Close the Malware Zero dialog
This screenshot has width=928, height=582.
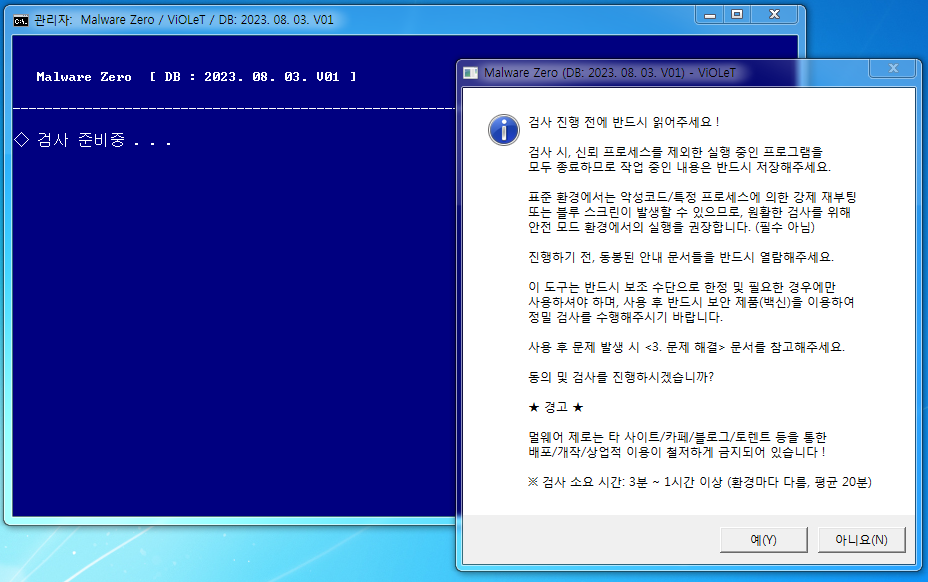(x=893, y=69)
